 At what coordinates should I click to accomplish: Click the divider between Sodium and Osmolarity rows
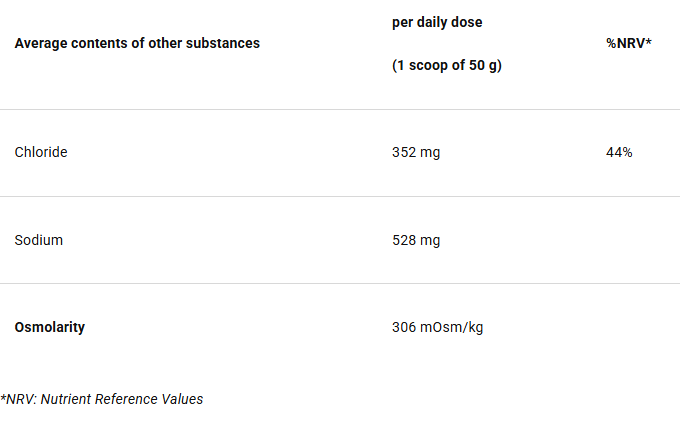340,283
